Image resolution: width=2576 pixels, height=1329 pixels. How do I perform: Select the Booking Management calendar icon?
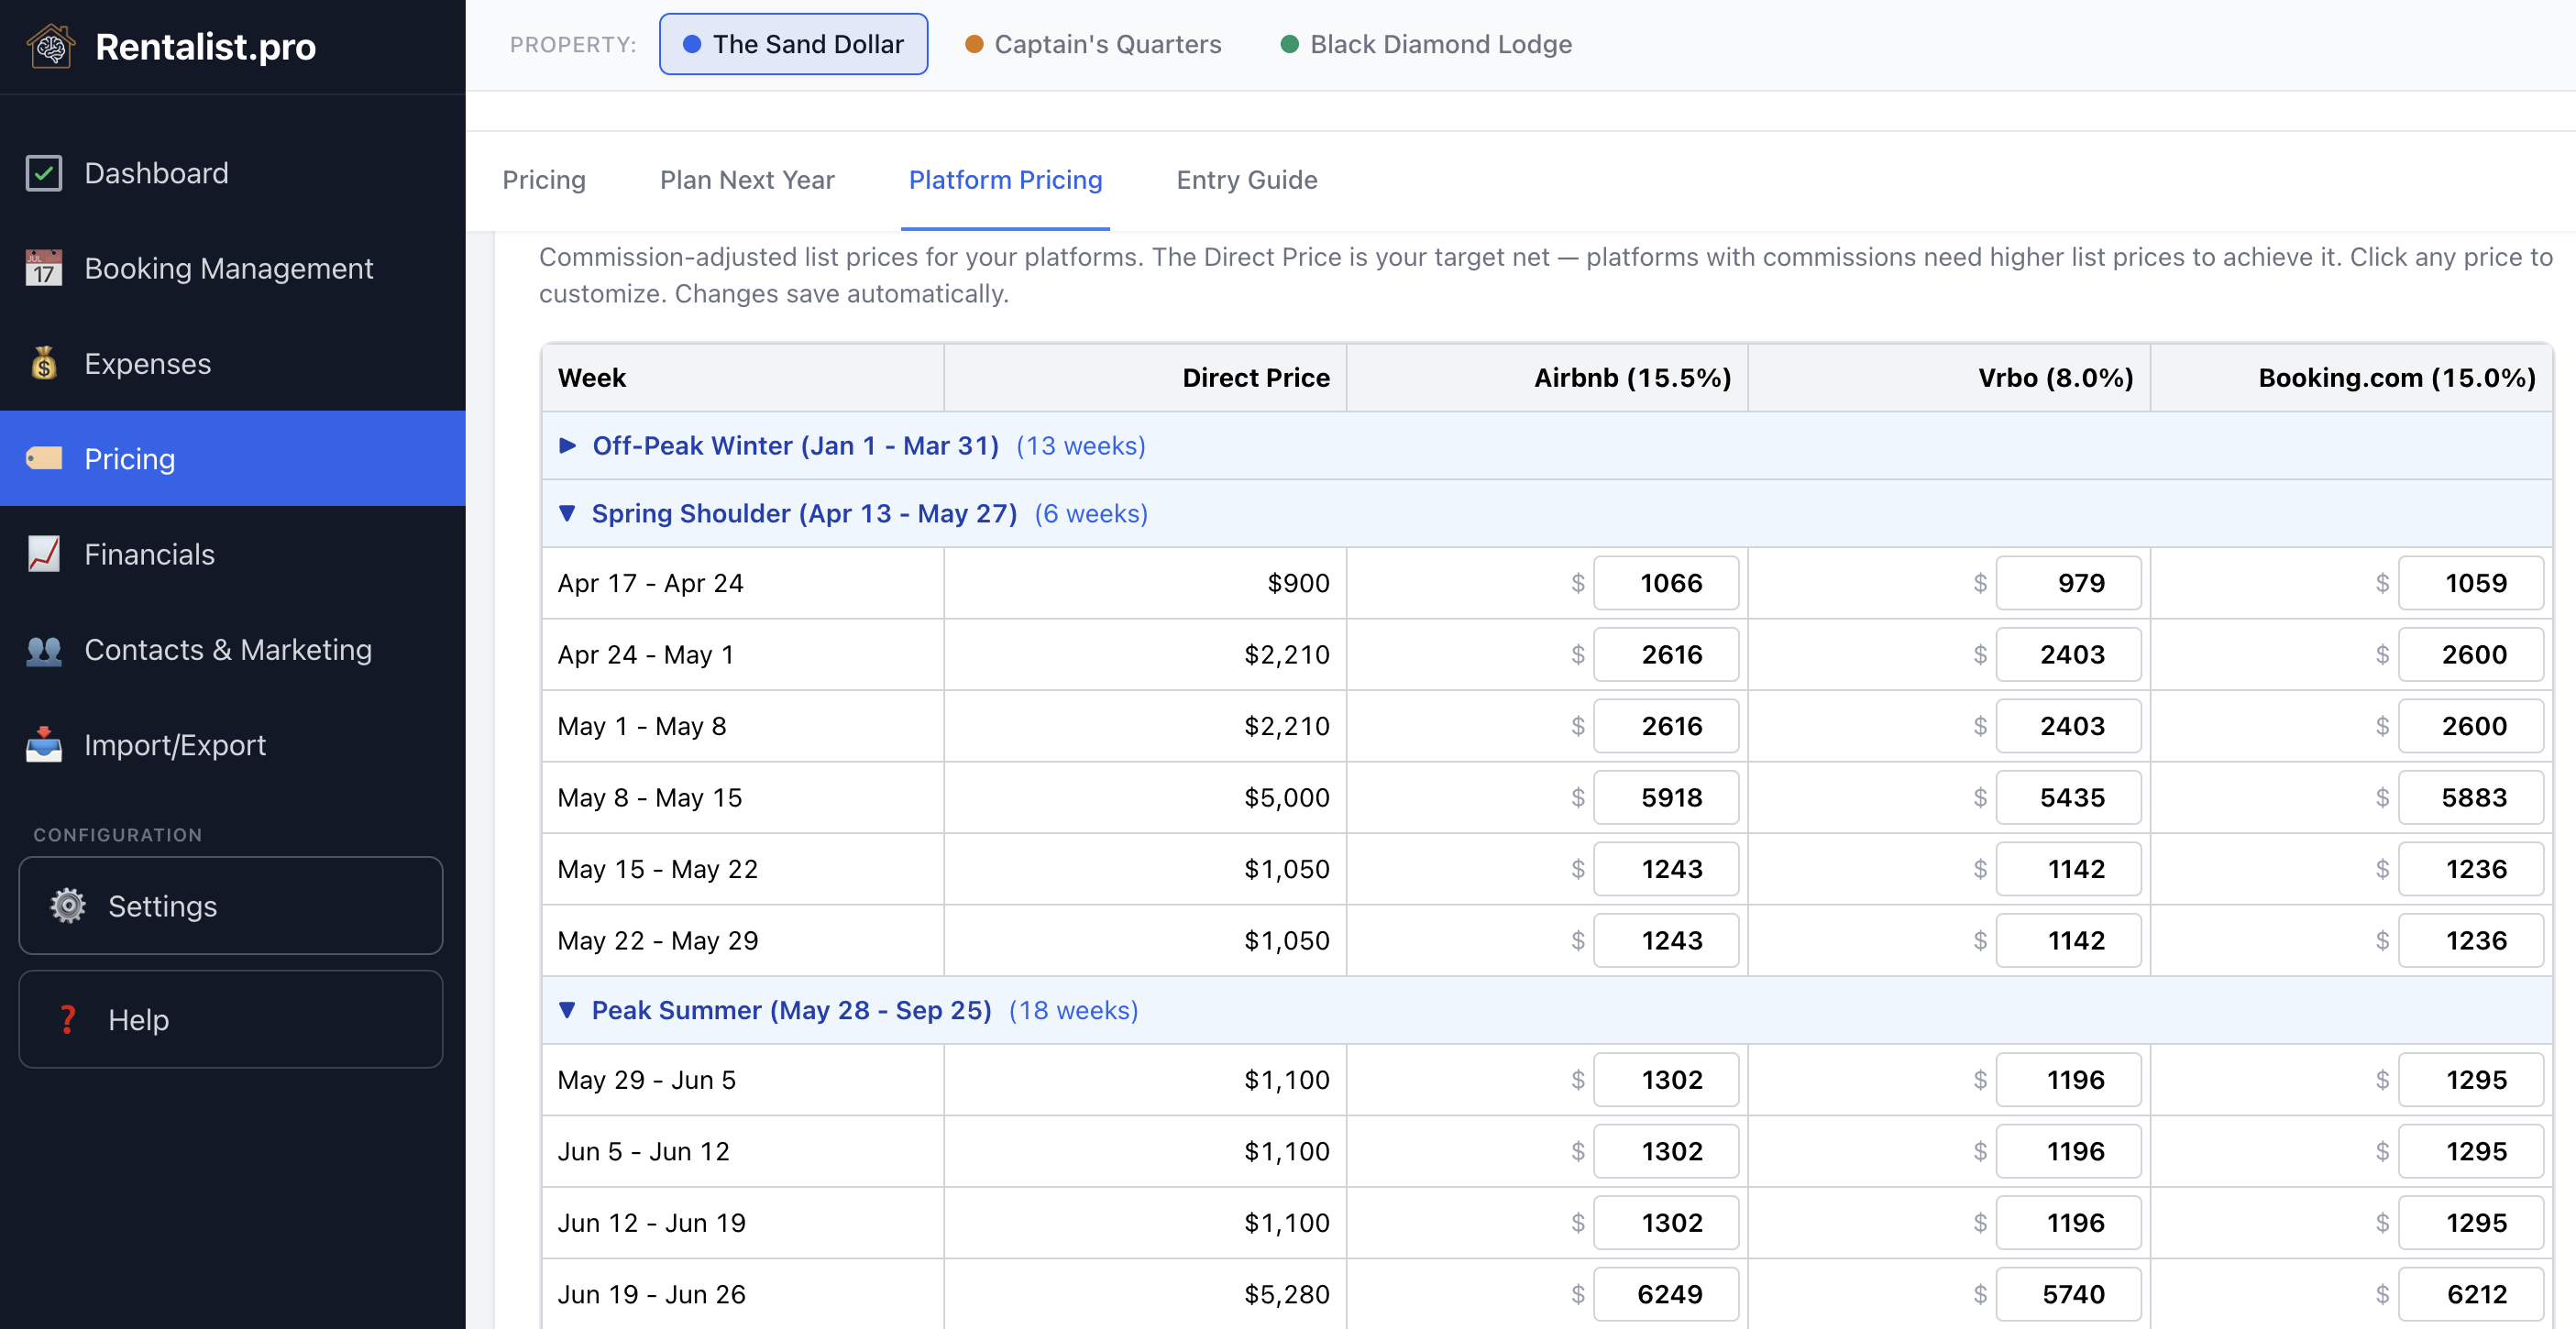pyautogui.click(x=44, y=268)
